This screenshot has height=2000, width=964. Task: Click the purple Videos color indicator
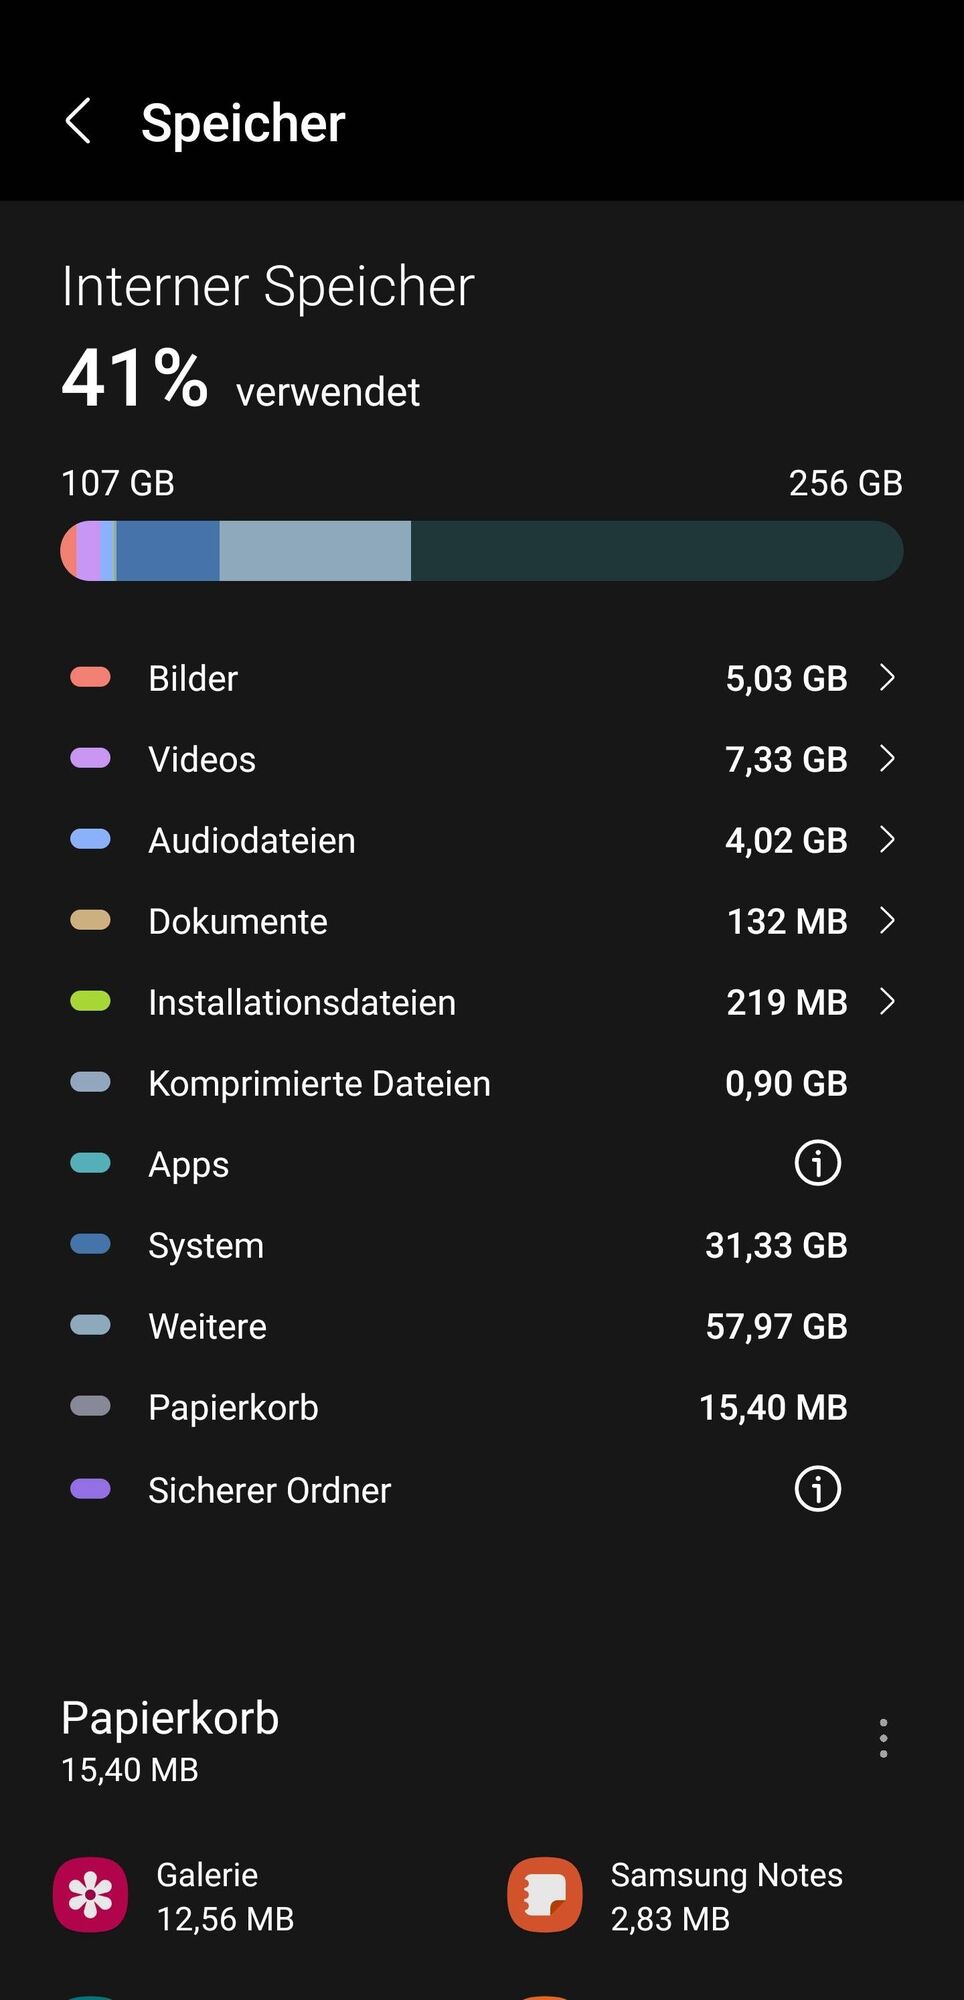pos(90,758)
